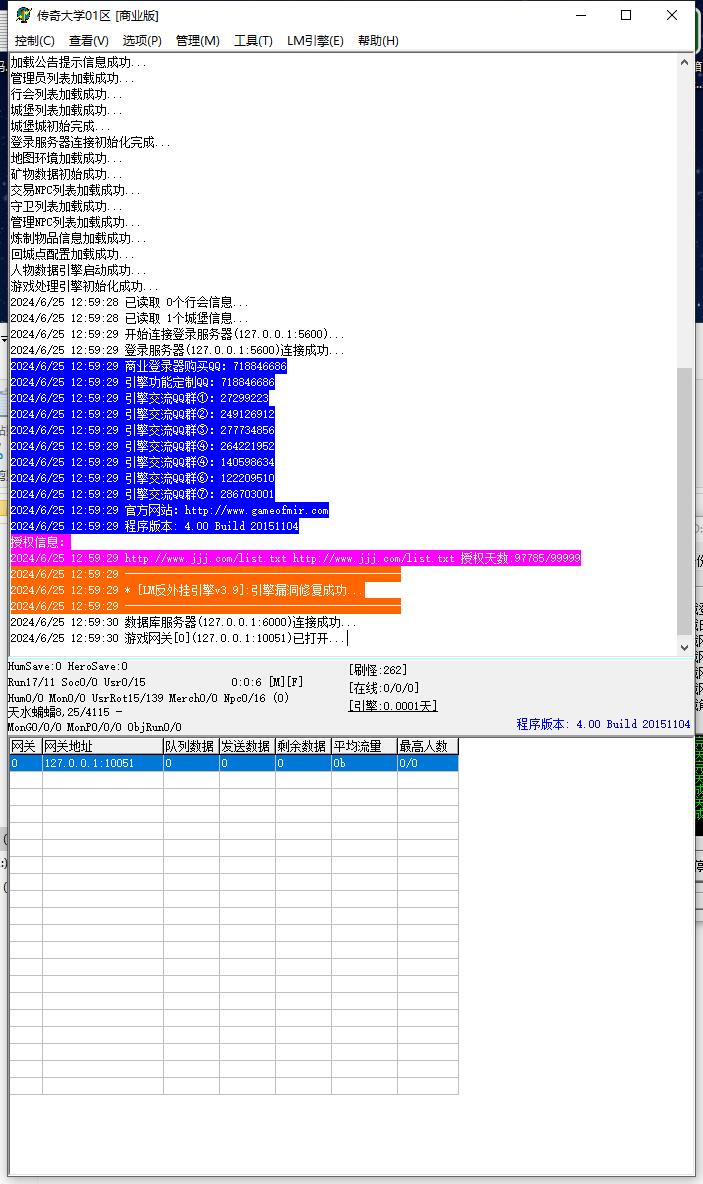Click the 引擎功能定制QQ log line
The height and width of the screenshot is (1184, 703).
tap(143, 382)
